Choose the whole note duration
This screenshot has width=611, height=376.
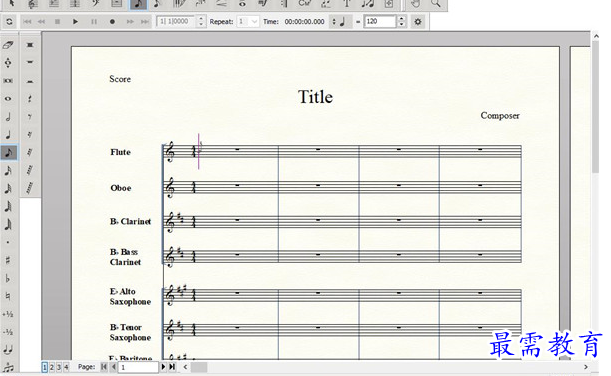pyautogui.click(x=8, y=99)
